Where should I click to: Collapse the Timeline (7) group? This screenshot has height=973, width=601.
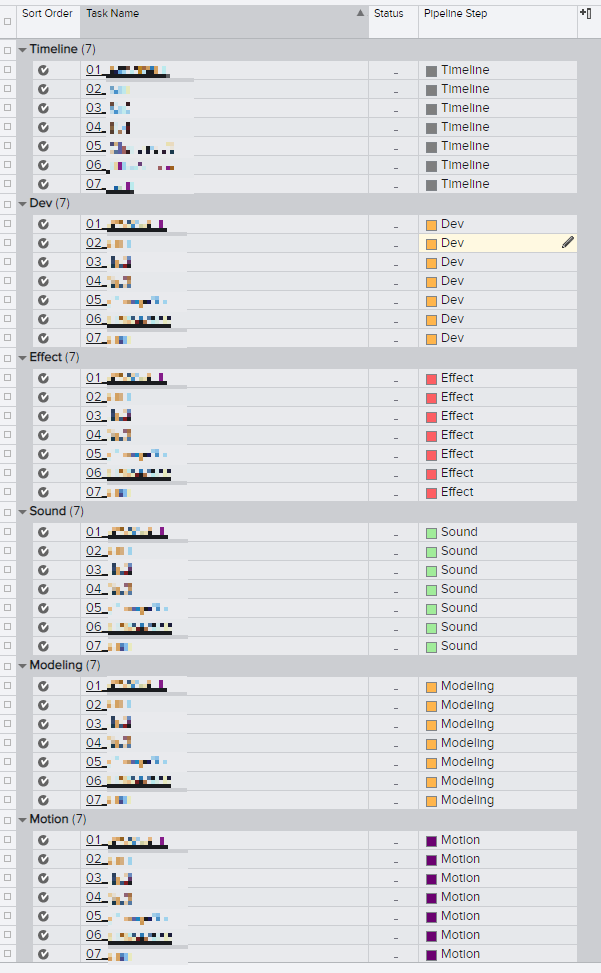point(23,50)
